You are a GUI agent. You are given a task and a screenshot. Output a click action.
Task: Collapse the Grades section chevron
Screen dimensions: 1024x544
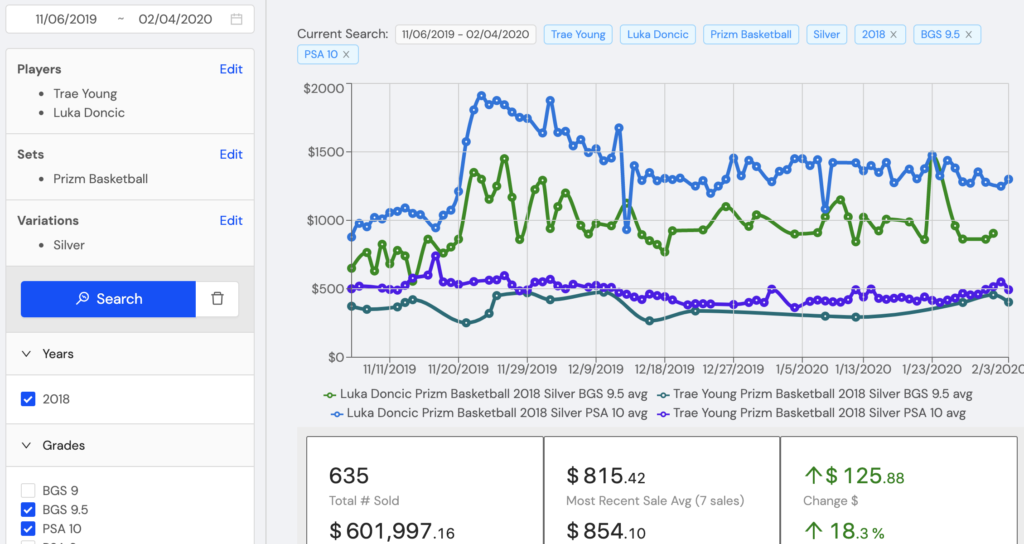(26, 445)
